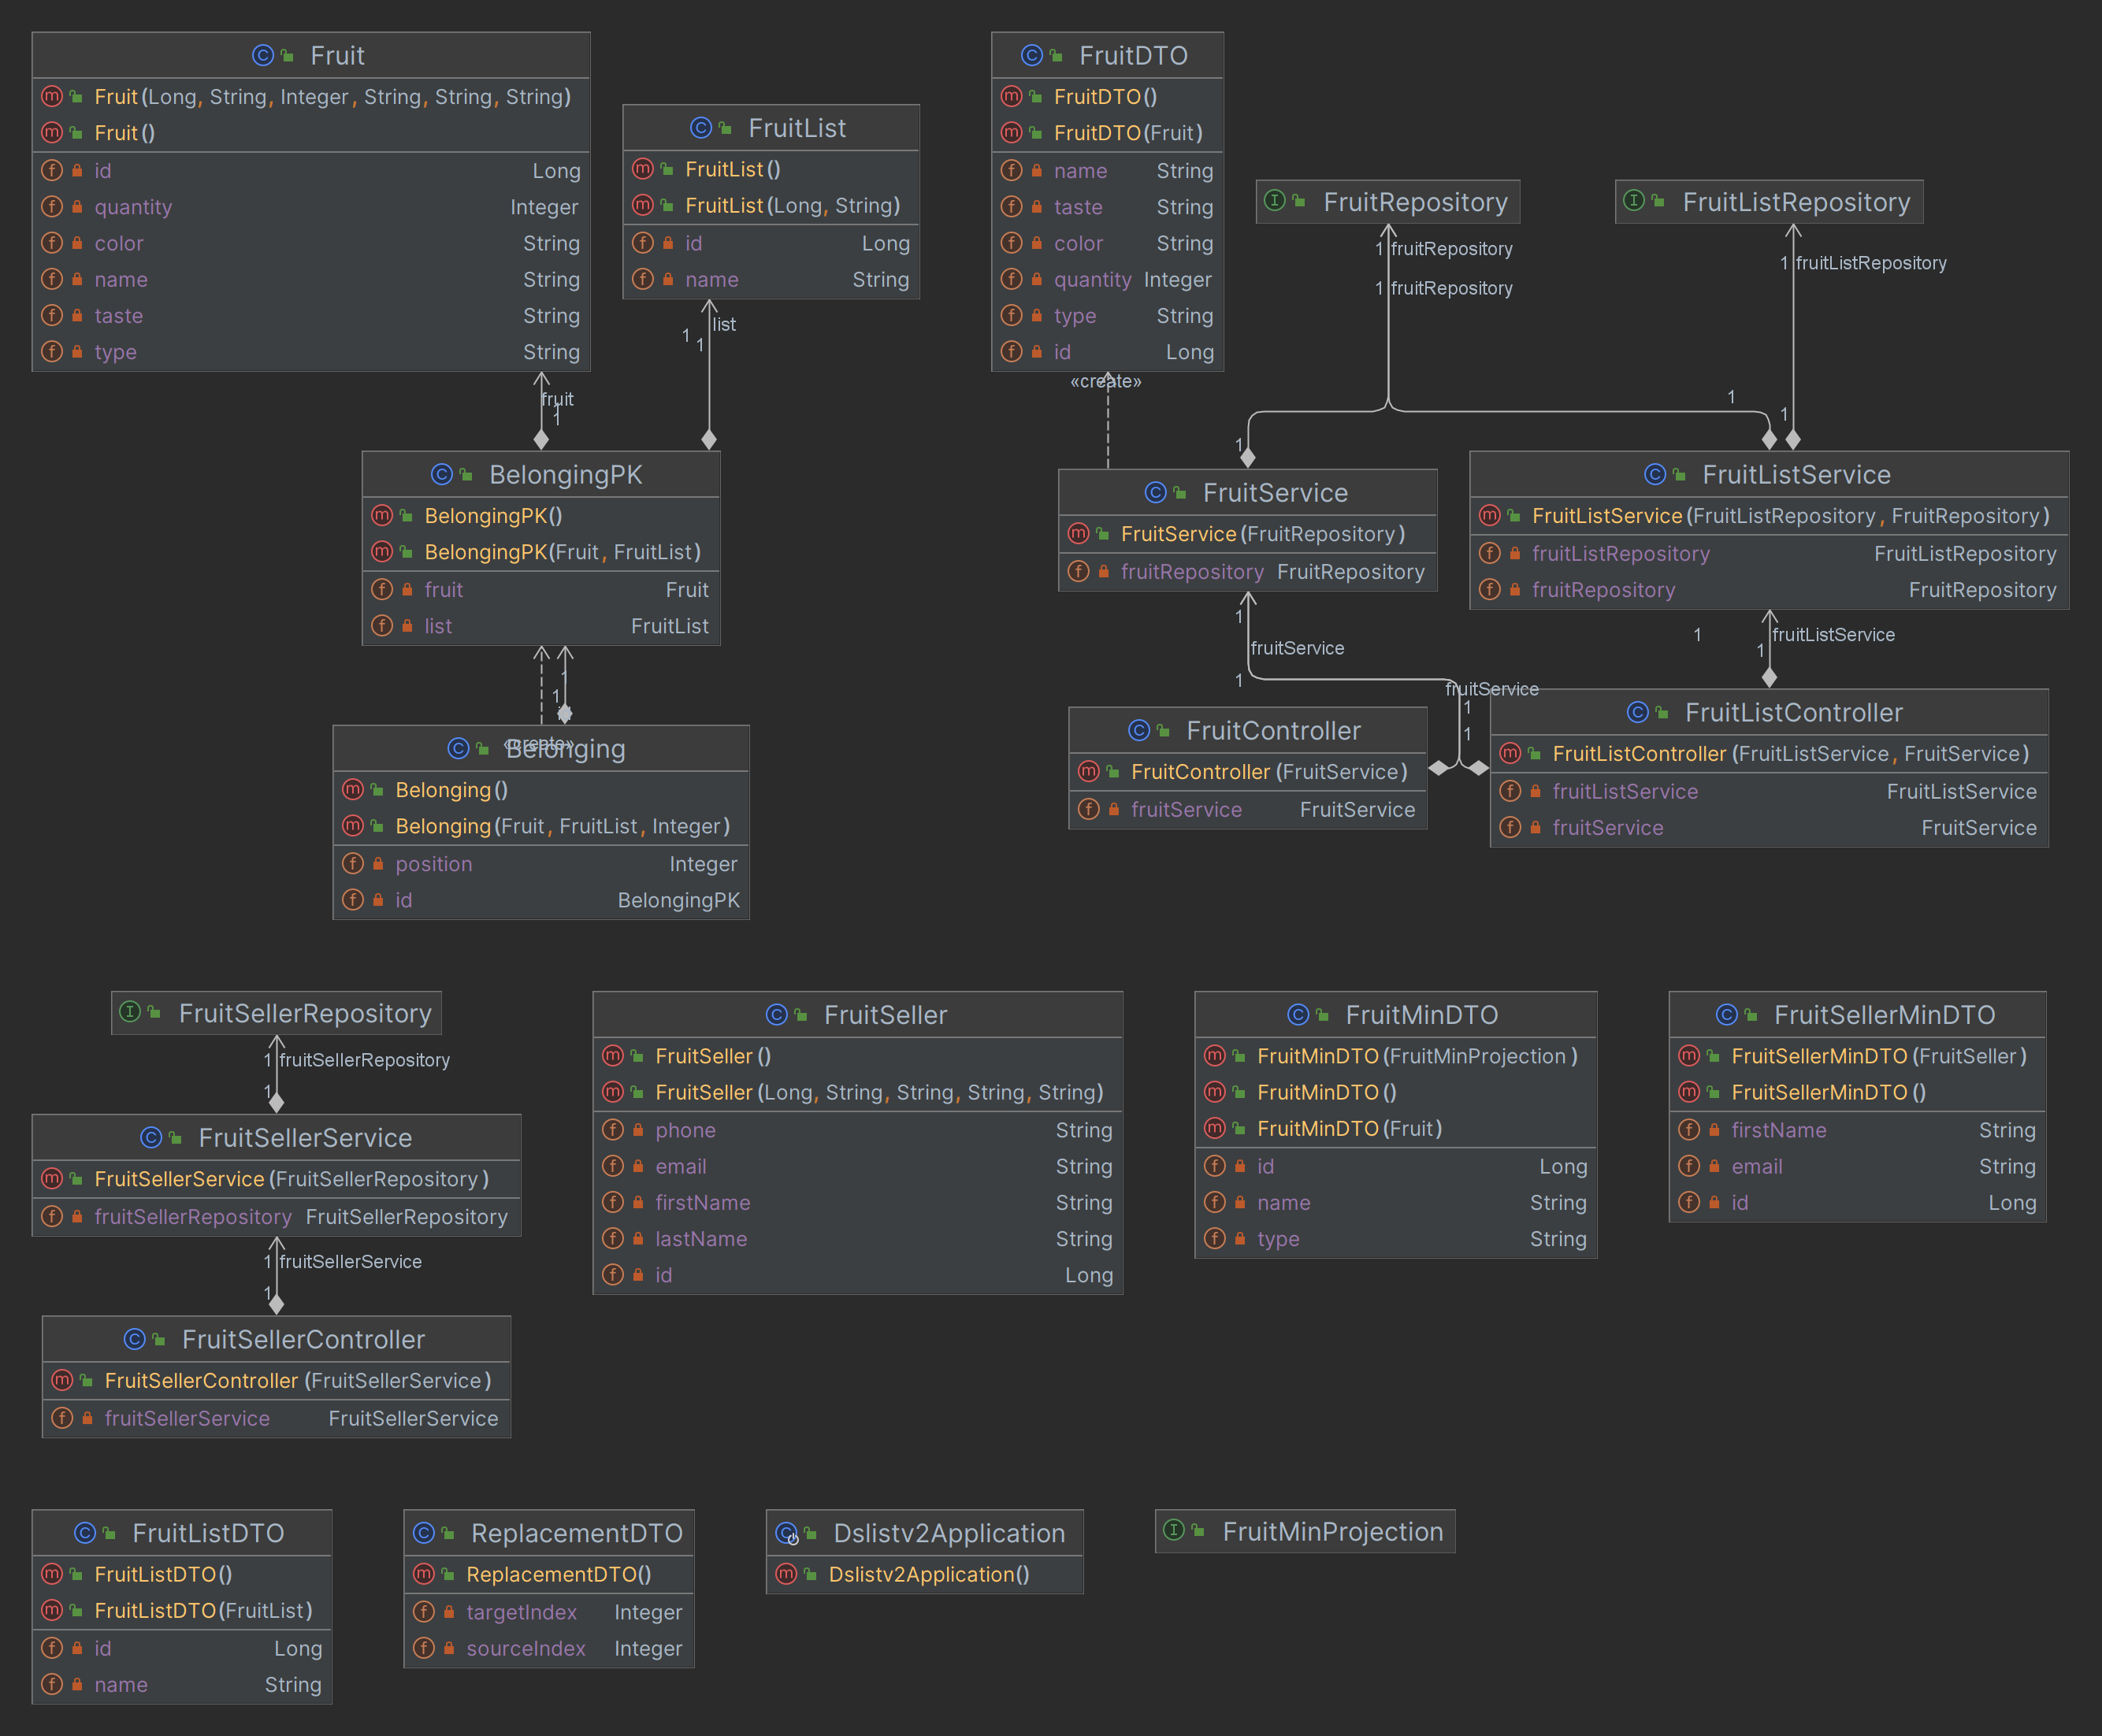Click the field icon beside targetIndex
This screenshot has height=1736, width=2102.
[x=423, y=1611]
